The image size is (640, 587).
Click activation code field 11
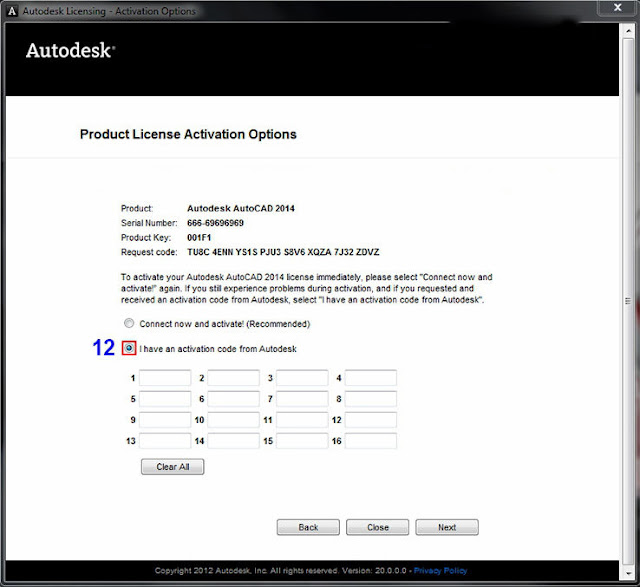click(302, 420)
